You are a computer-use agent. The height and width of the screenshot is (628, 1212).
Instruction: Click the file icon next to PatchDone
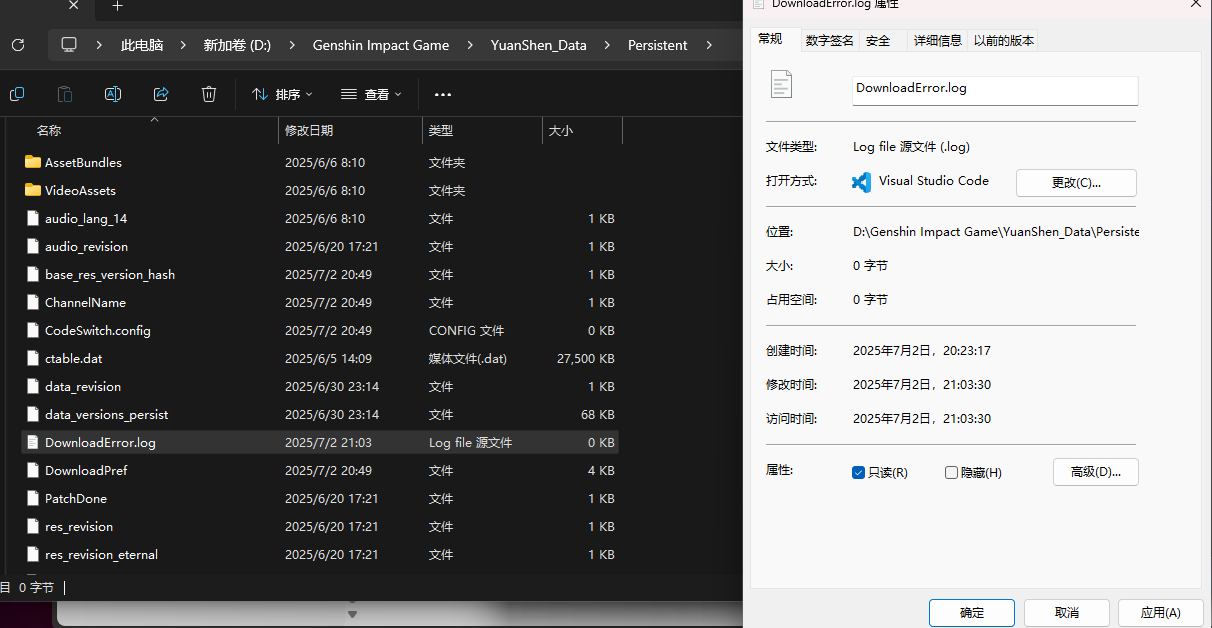pos(33,498)
